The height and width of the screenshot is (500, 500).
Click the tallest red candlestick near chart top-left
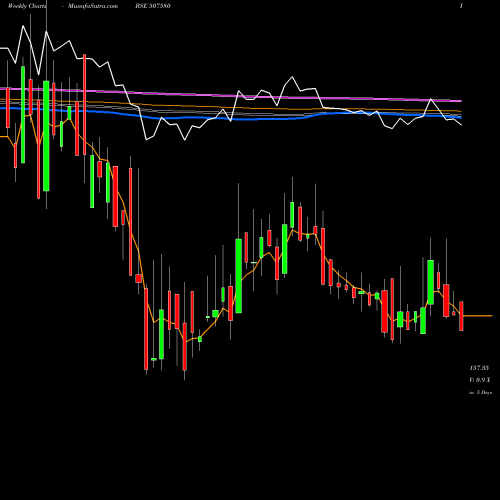pyautogui.click(x=85, y=104)
